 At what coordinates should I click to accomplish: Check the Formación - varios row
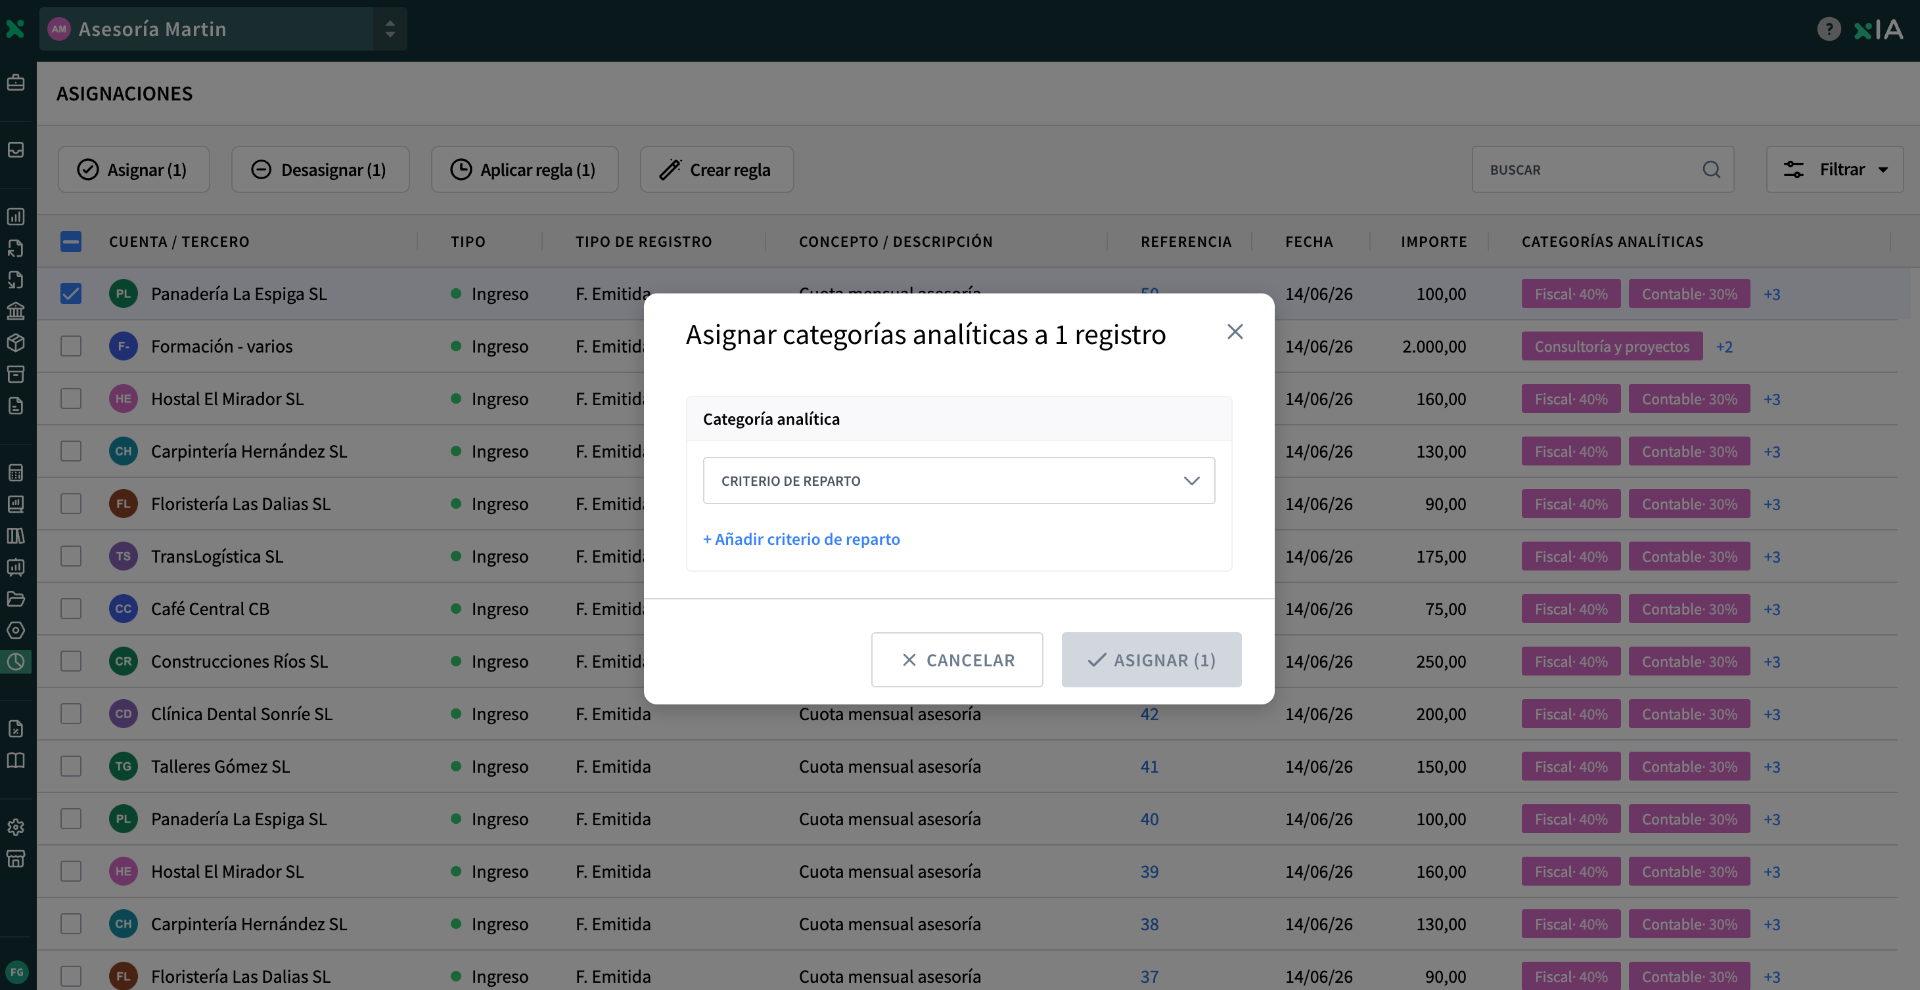(71, 346)
